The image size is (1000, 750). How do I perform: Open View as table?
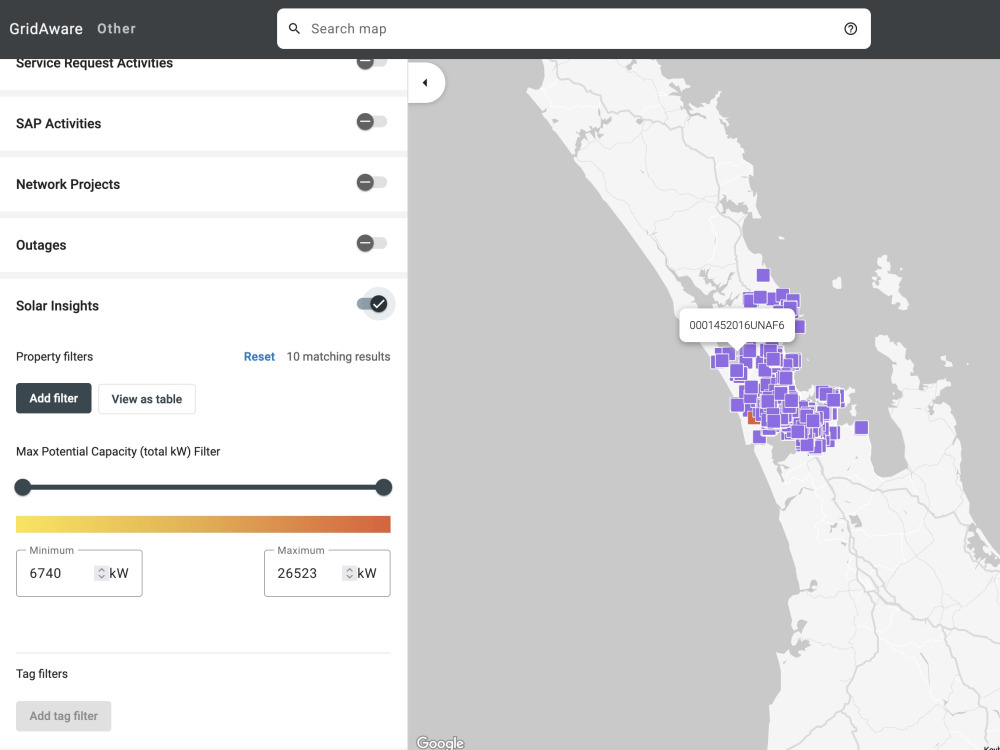tap(147, 399)
